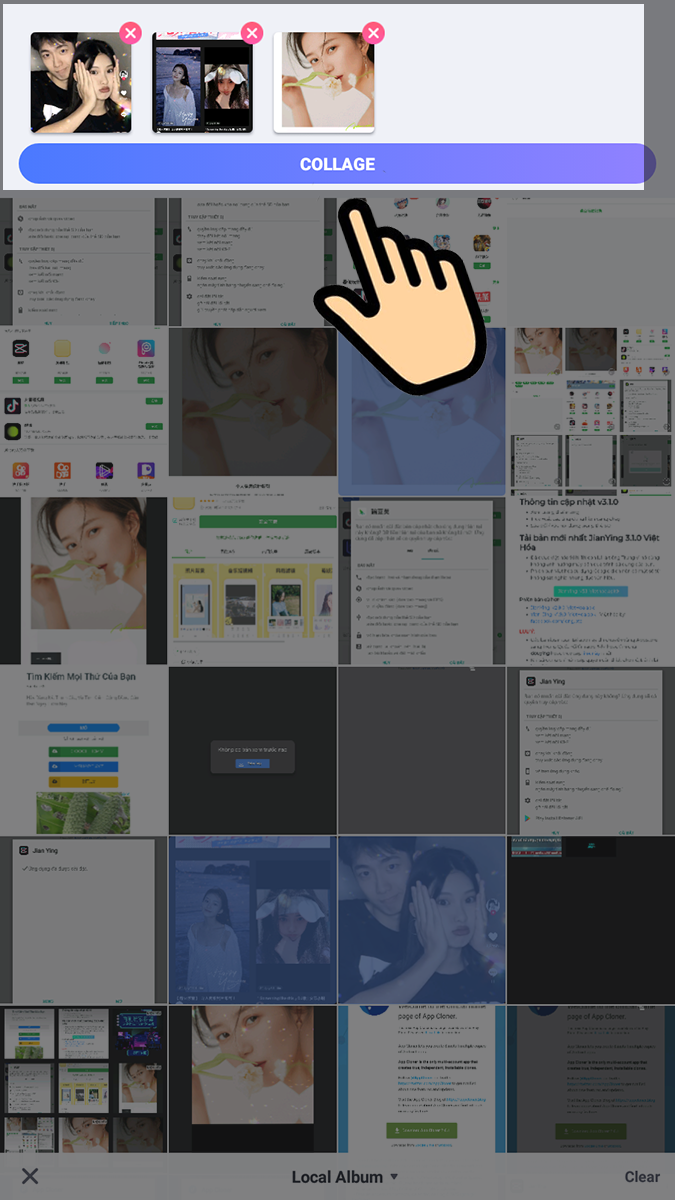Select the bottom-row collage of many small screenshots

click(83, 1078)
